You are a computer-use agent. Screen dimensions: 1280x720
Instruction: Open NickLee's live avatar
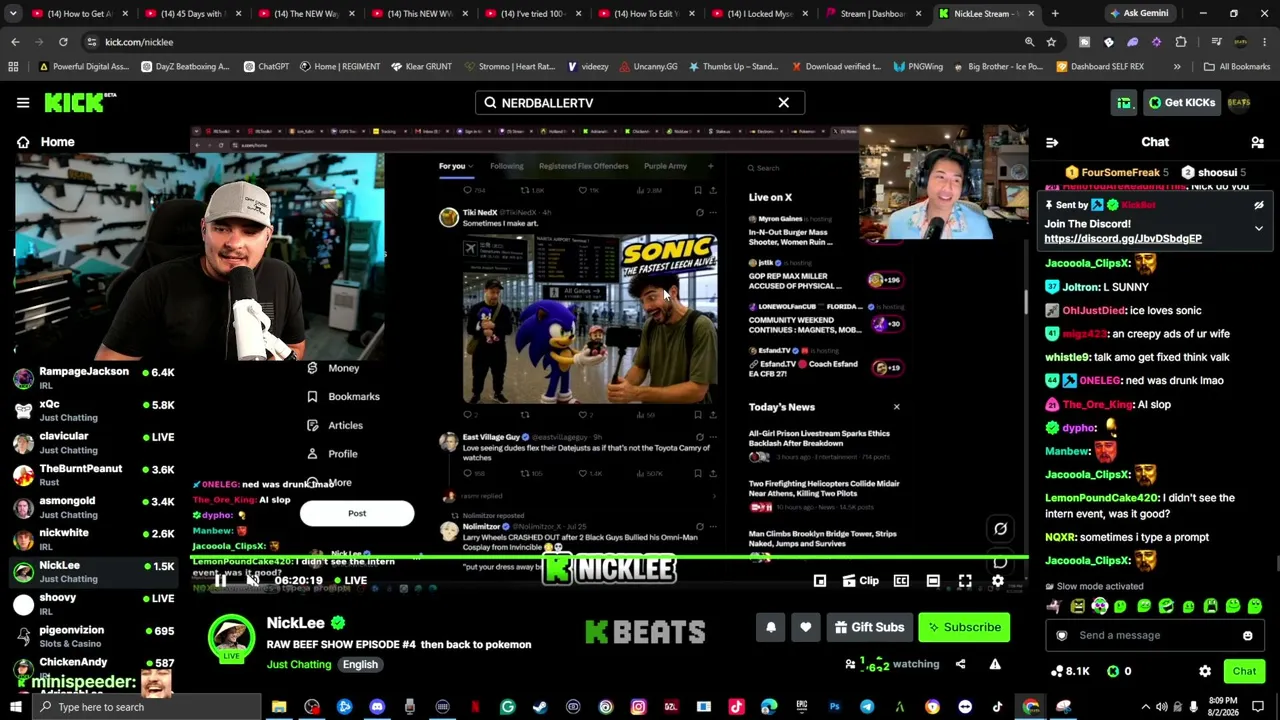point(232,638)
